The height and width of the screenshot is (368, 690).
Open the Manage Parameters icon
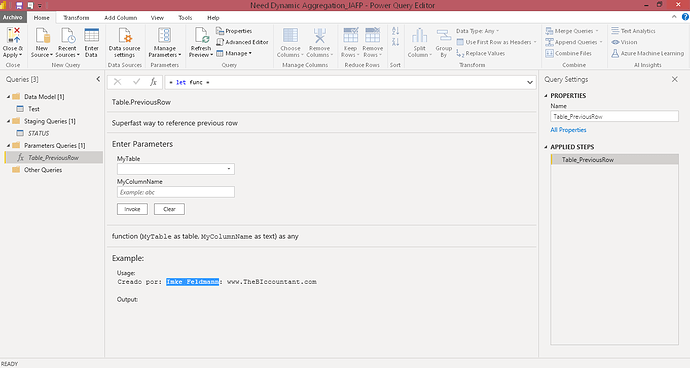coord(165,35)
